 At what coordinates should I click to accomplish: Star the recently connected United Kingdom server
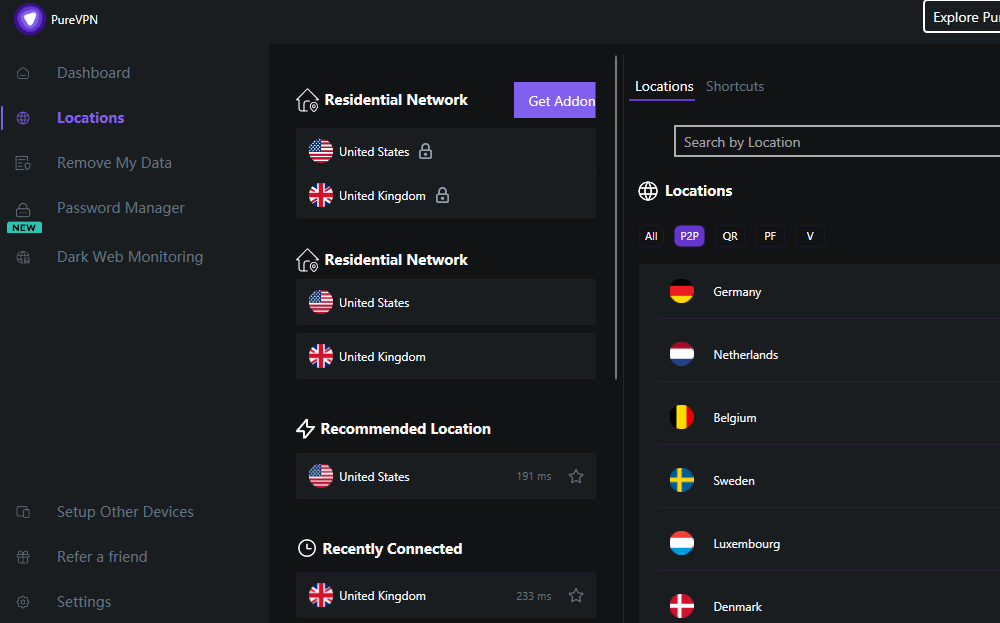tap(575, 595)
